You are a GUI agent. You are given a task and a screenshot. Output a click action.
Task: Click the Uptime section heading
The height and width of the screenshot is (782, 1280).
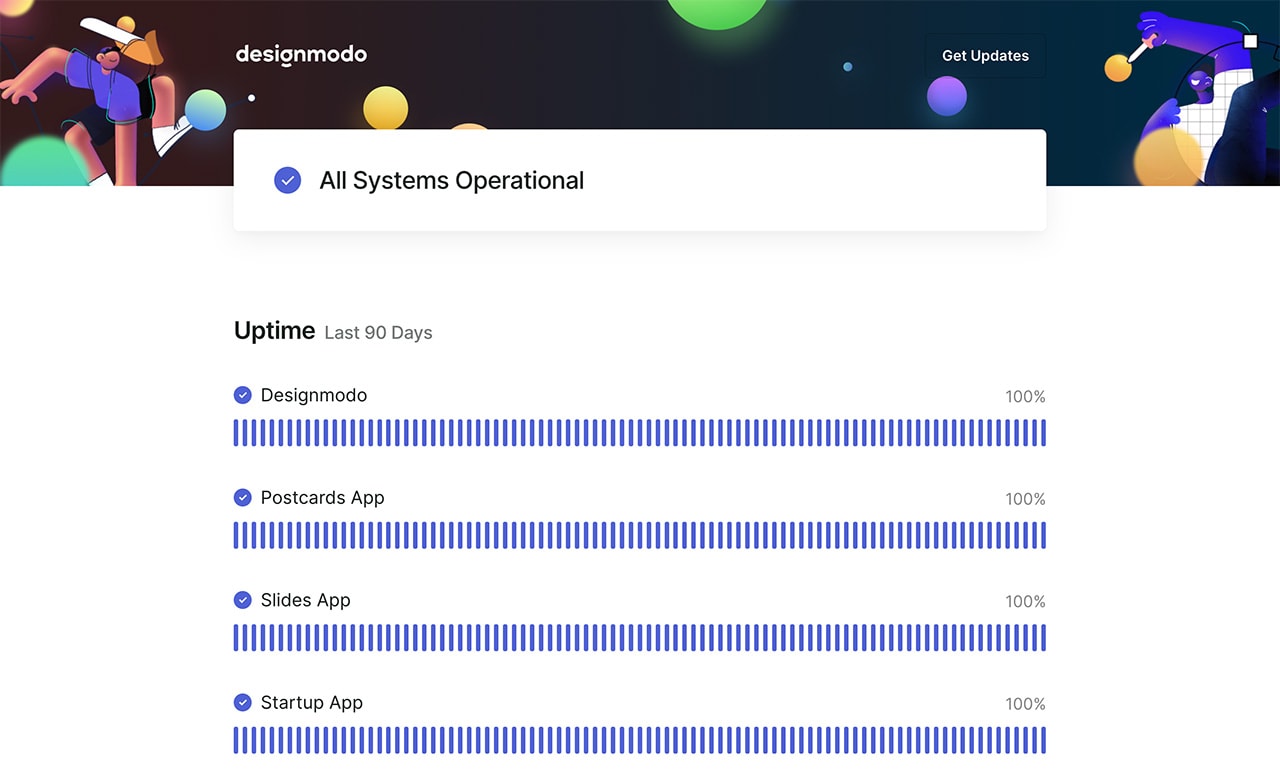click(x=274, y=331)
